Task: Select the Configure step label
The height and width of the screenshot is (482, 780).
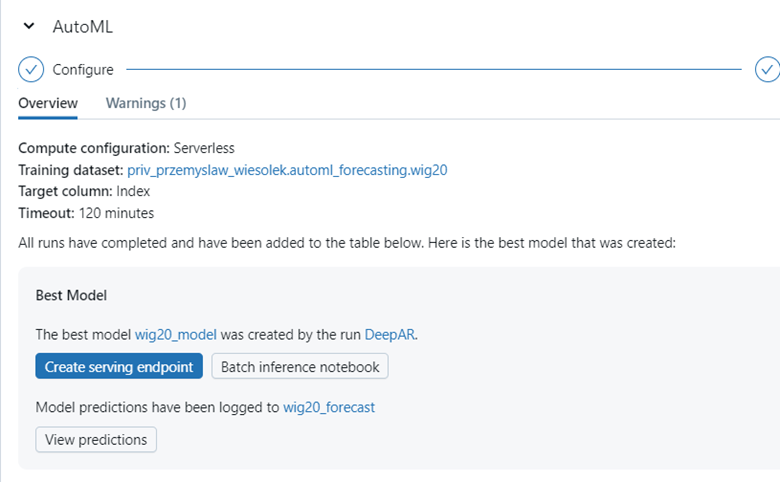Action: (83, 70)
